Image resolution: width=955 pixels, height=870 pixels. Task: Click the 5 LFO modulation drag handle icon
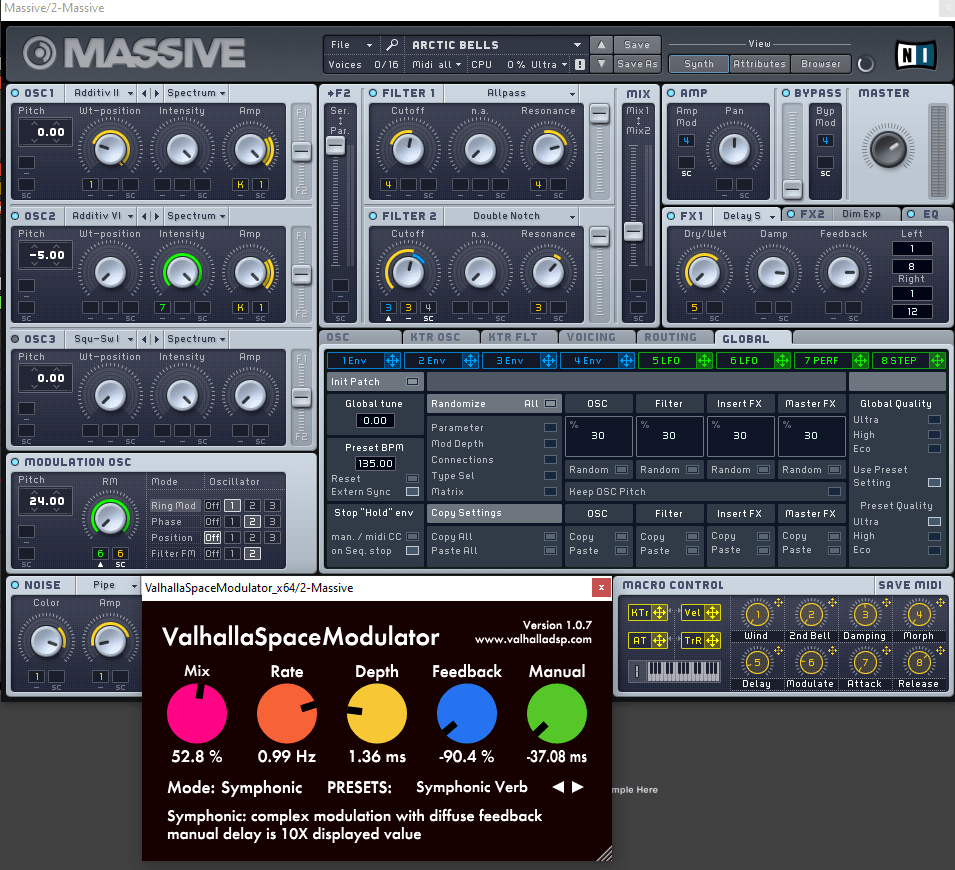[703, 360]
